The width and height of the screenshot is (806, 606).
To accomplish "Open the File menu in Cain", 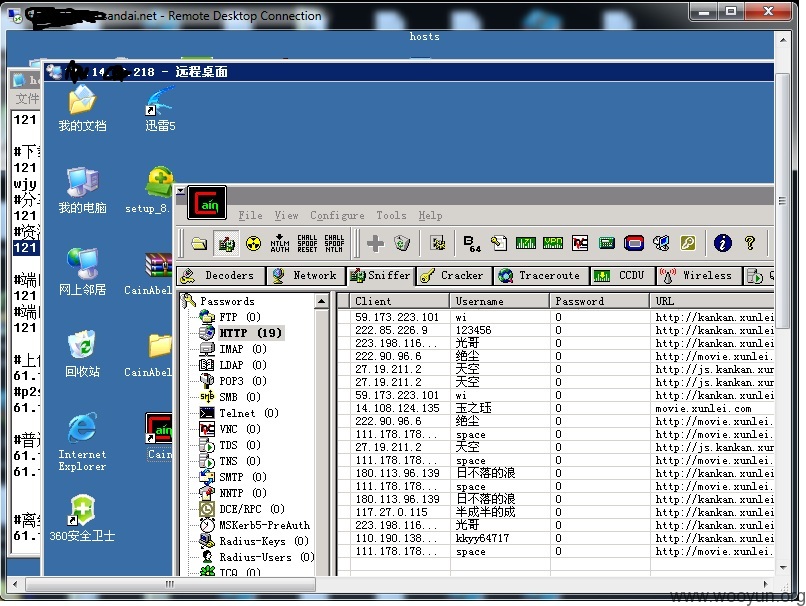I will point(250,215).
